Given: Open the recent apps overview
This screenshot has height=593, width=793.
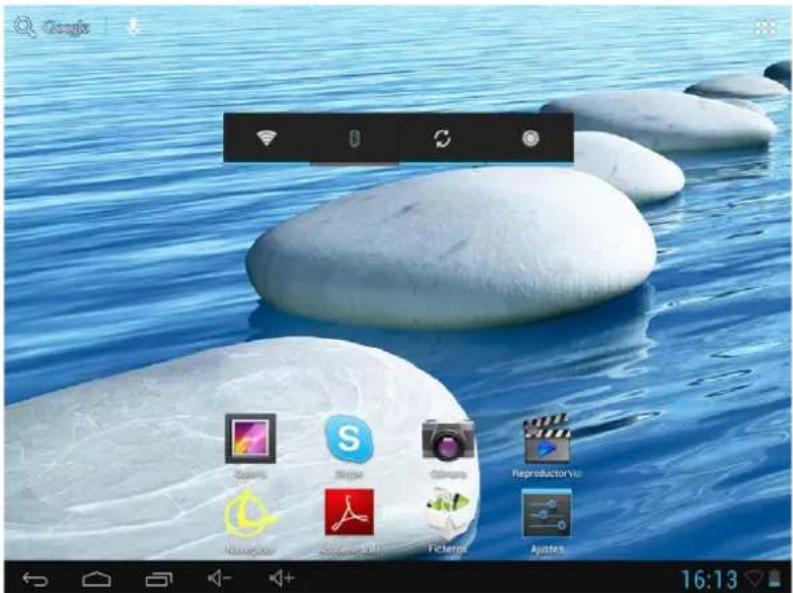Looking at the screenshot, I should tap(159, 579).
